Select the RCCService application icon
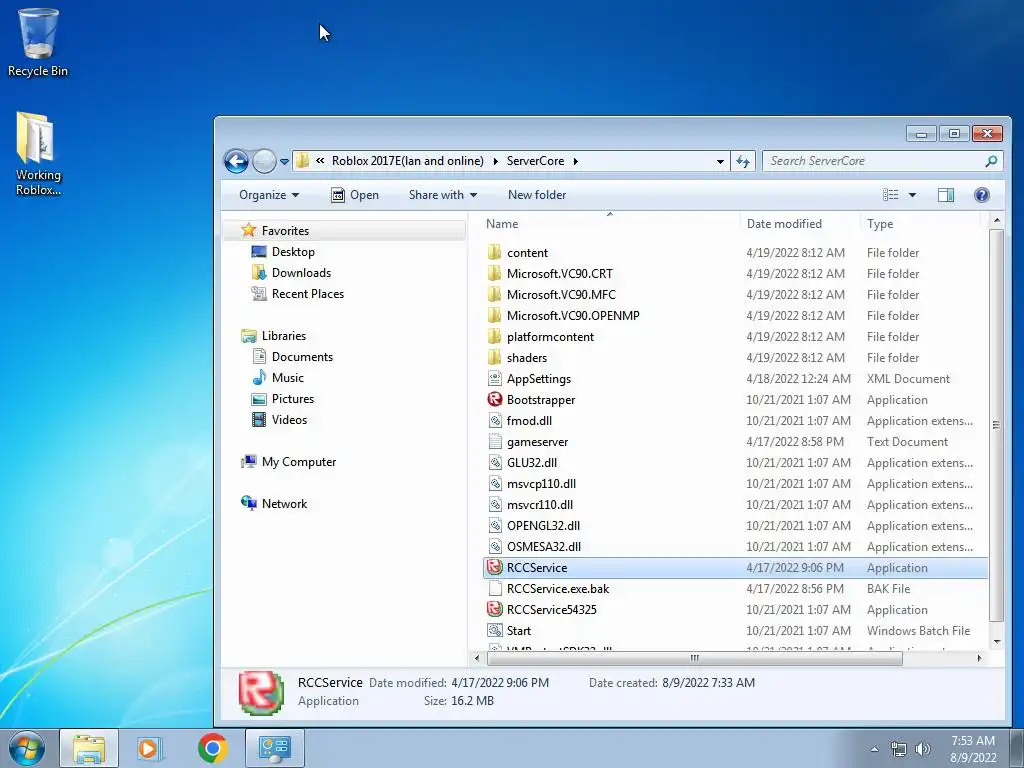This screenshot has width=1024, height=768. 495,568
